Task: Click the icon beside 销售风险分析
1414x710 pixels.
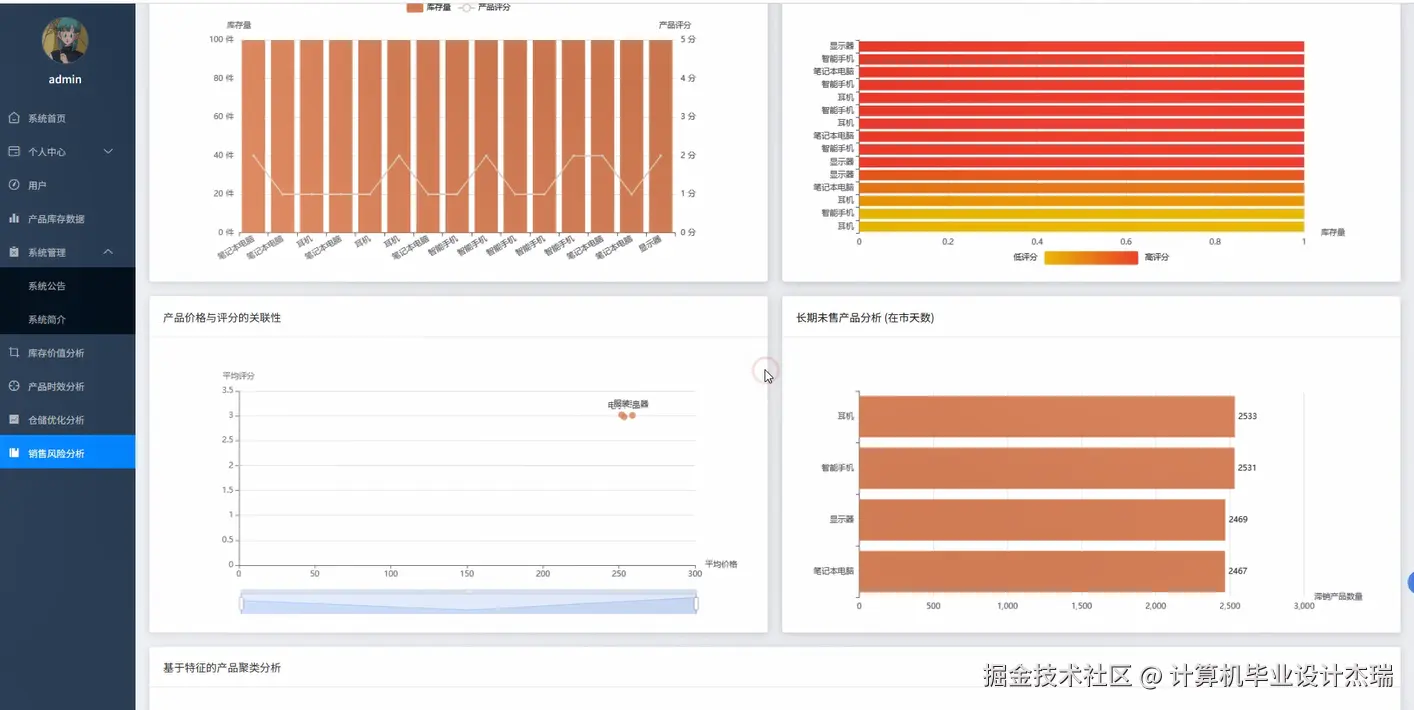Action: (14, 453)
